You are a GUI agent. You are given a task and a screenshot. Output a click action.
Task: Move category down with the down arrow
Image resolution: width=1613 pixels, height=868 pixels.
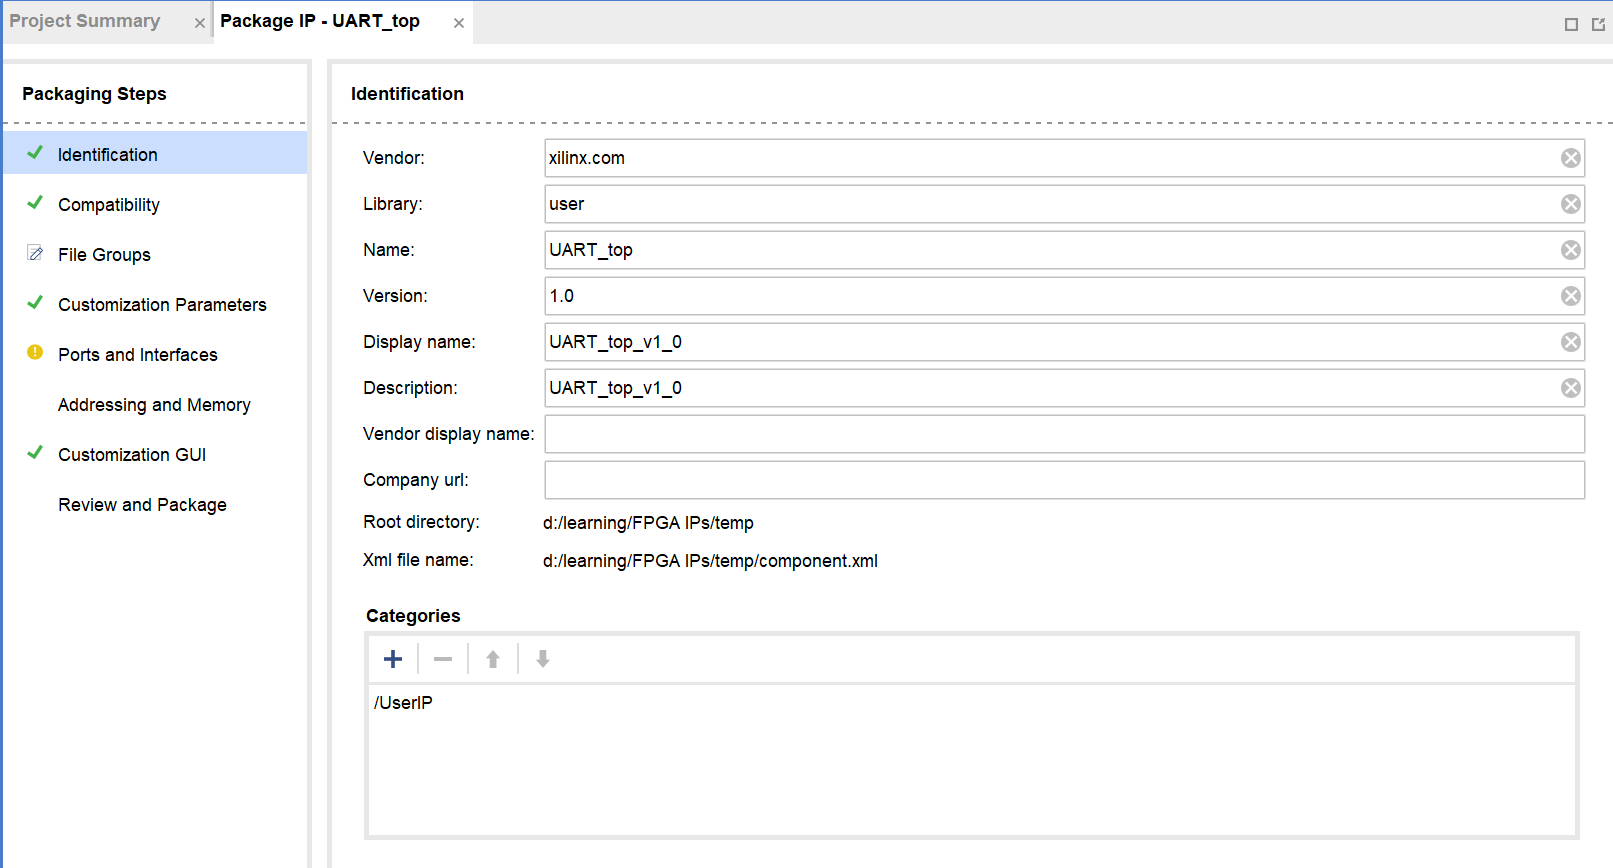[x=543, y=659]
